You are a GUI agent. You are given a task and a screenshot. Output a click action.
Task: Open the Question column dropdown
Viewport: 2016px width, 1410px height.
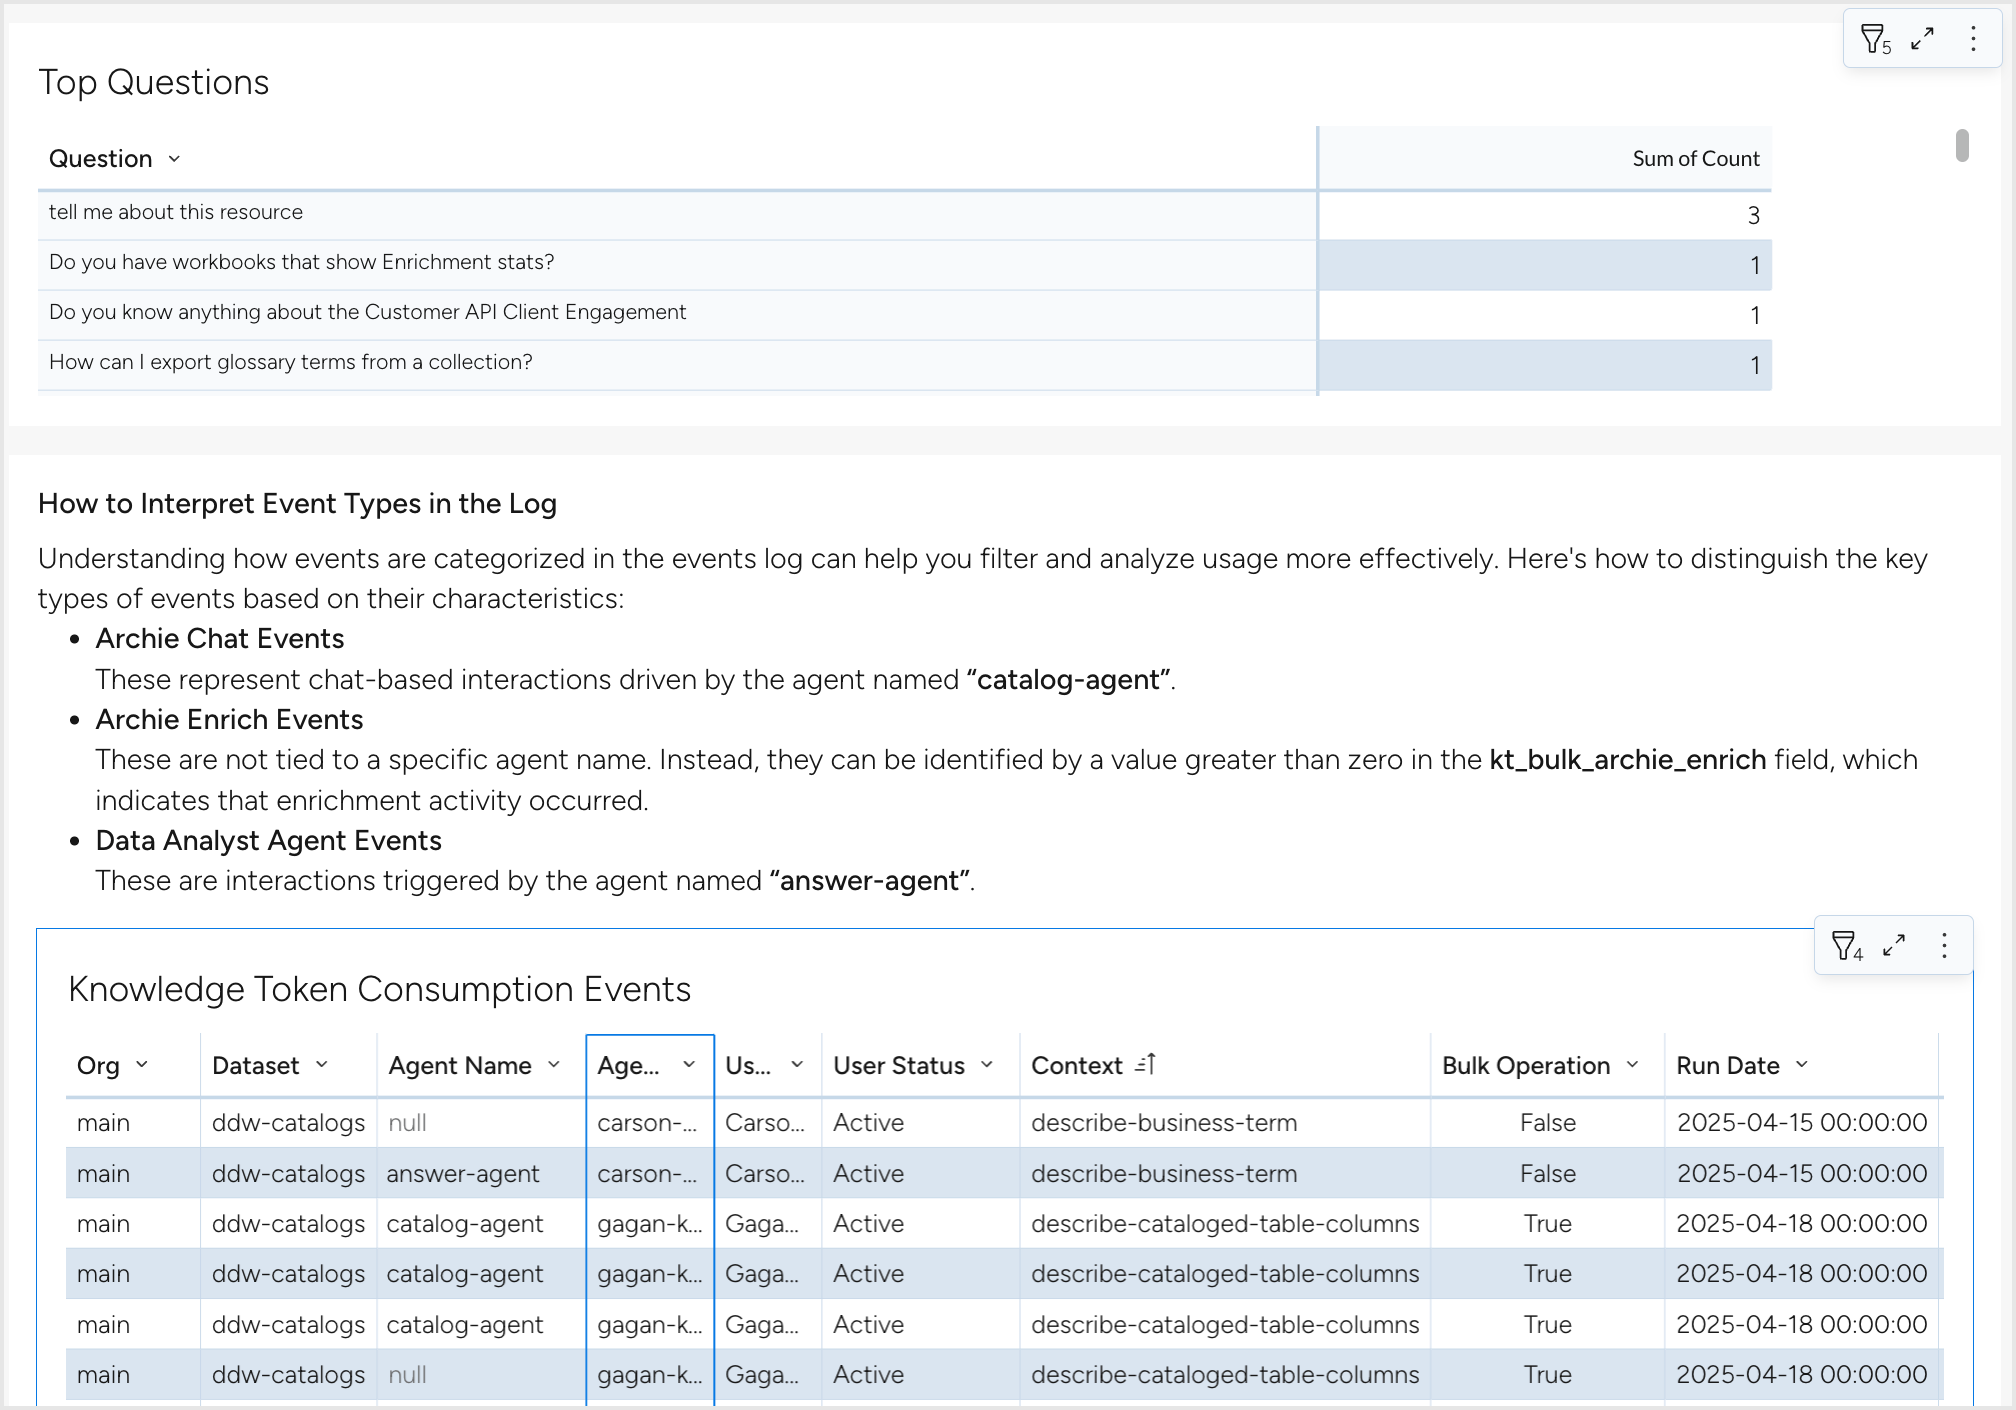[174, 159]
